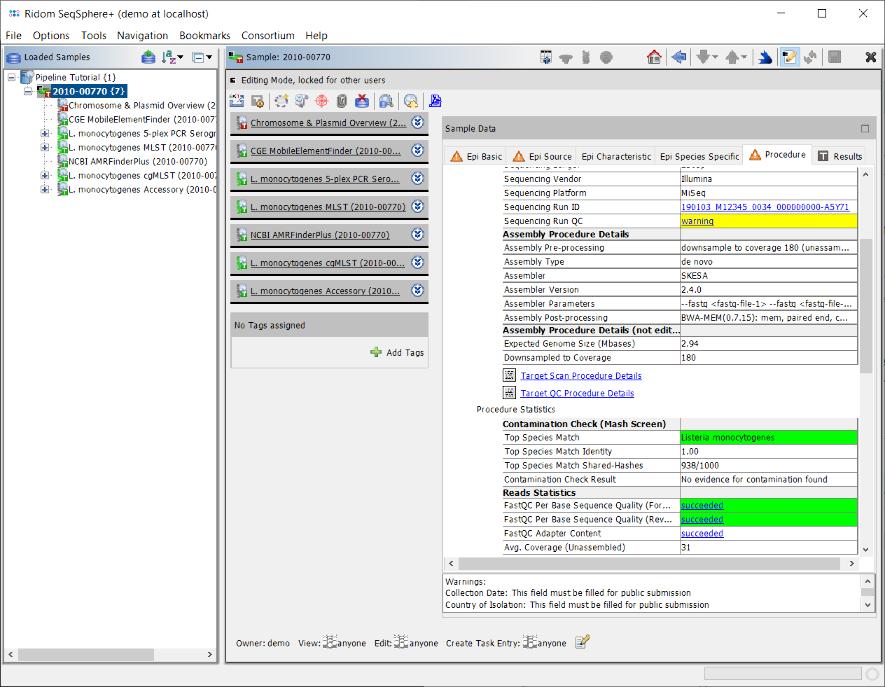Click the grayed refresh arrows icon

pyautogui.click(x=810, y=57)
